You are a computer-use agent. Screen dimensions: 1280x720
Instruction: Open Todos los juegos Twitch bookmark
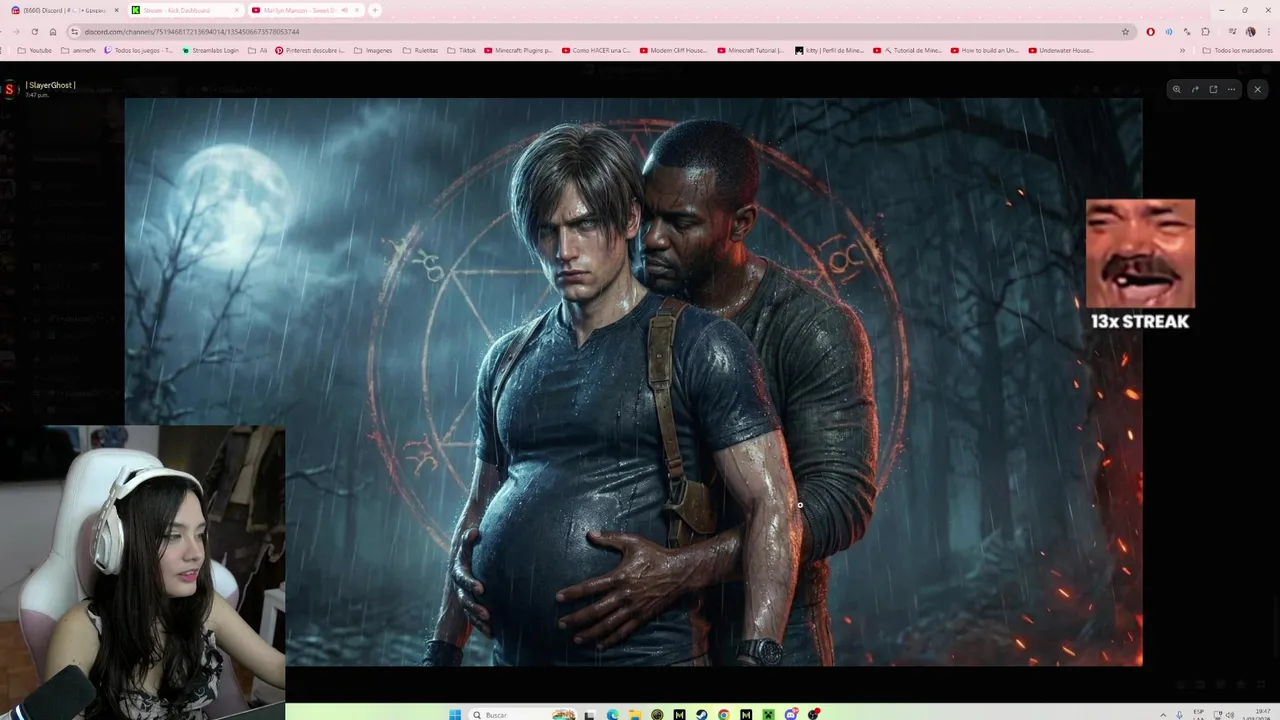tap(139, 50)
